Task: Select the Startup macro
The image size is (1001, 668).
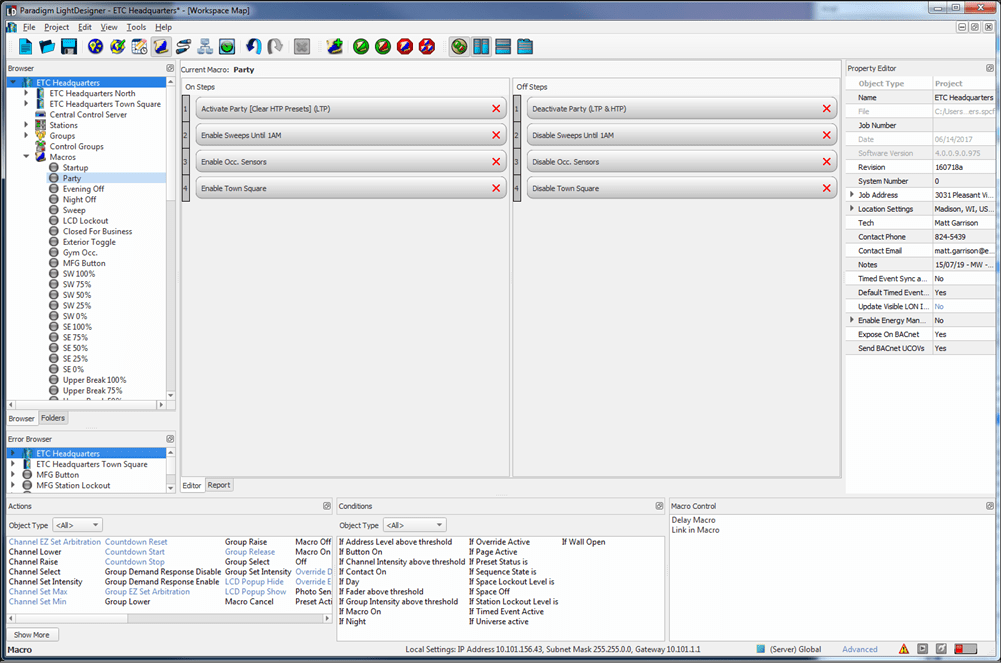Action: 75,167
